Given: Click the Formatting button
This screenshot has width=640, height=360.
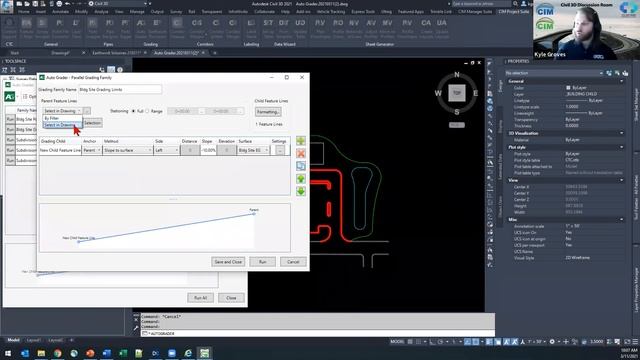Looking at the screenshot, I should click(x=268, y=112).
